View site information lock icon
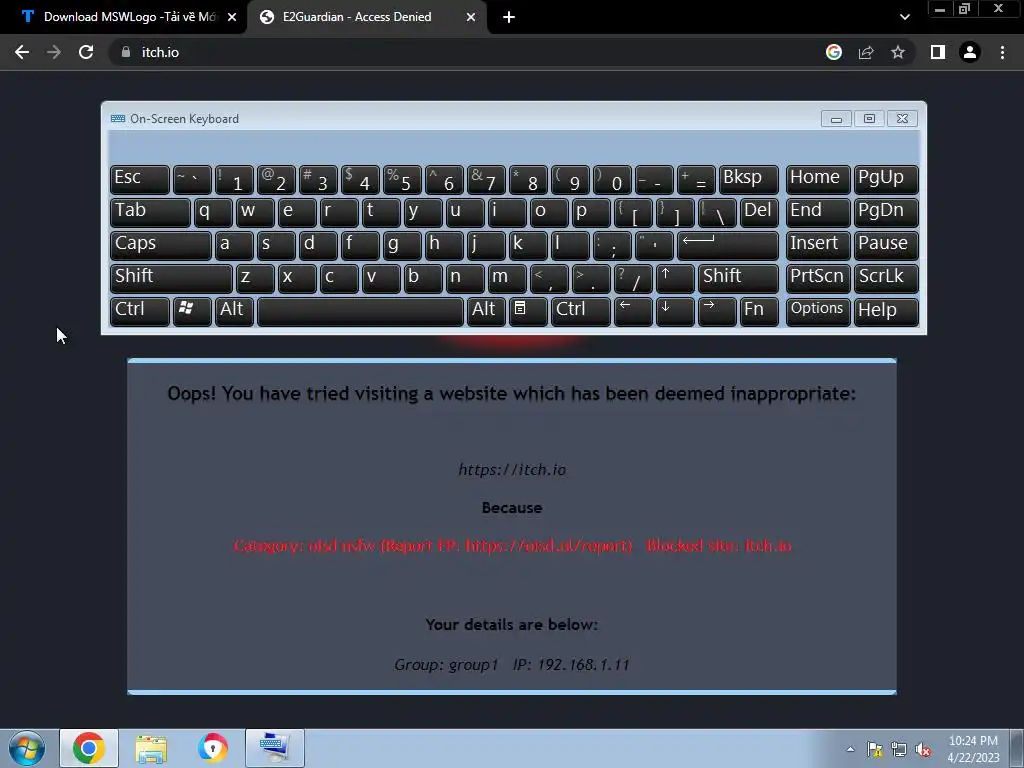 coord(126,52)
